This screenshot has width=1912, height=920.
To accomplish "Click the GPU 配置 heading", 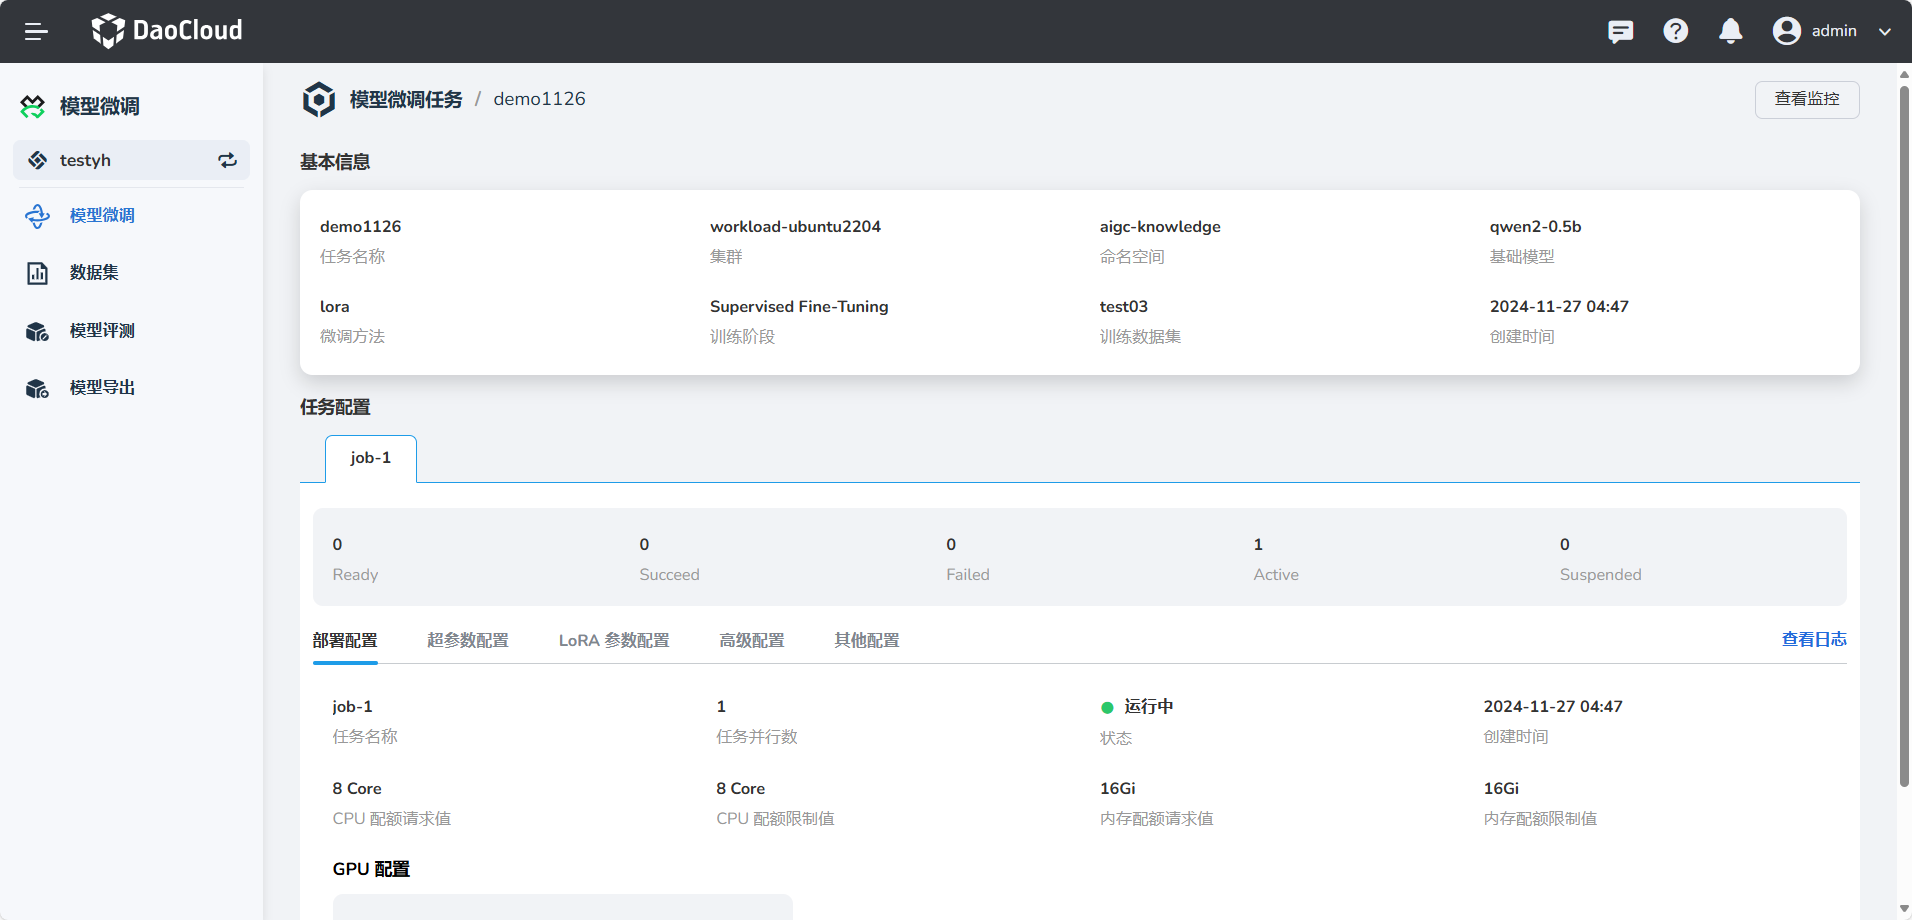I will [x=371, y=869].
